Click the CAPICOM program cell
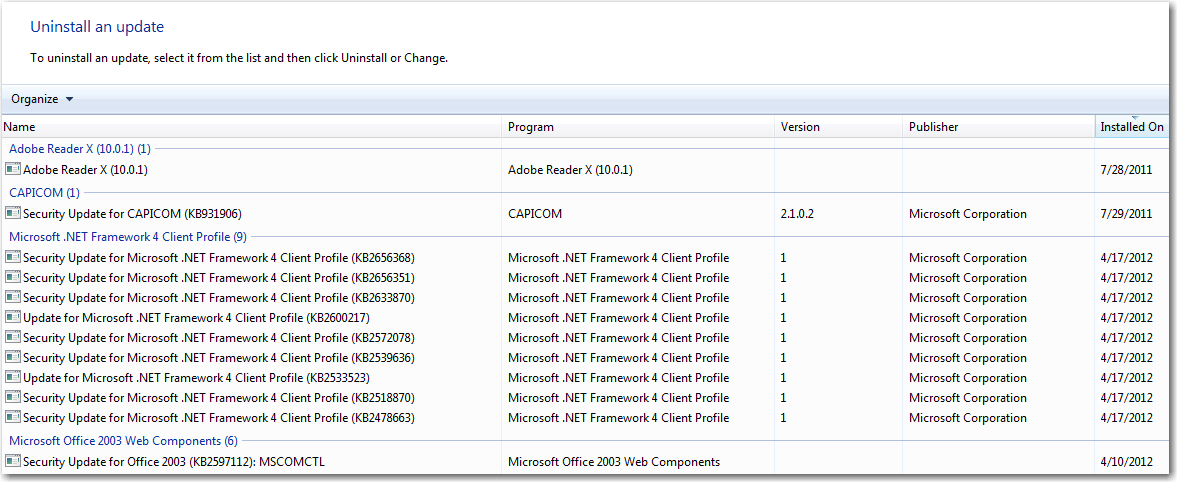This screenshot has width=1177, height=482. point(535,214)
